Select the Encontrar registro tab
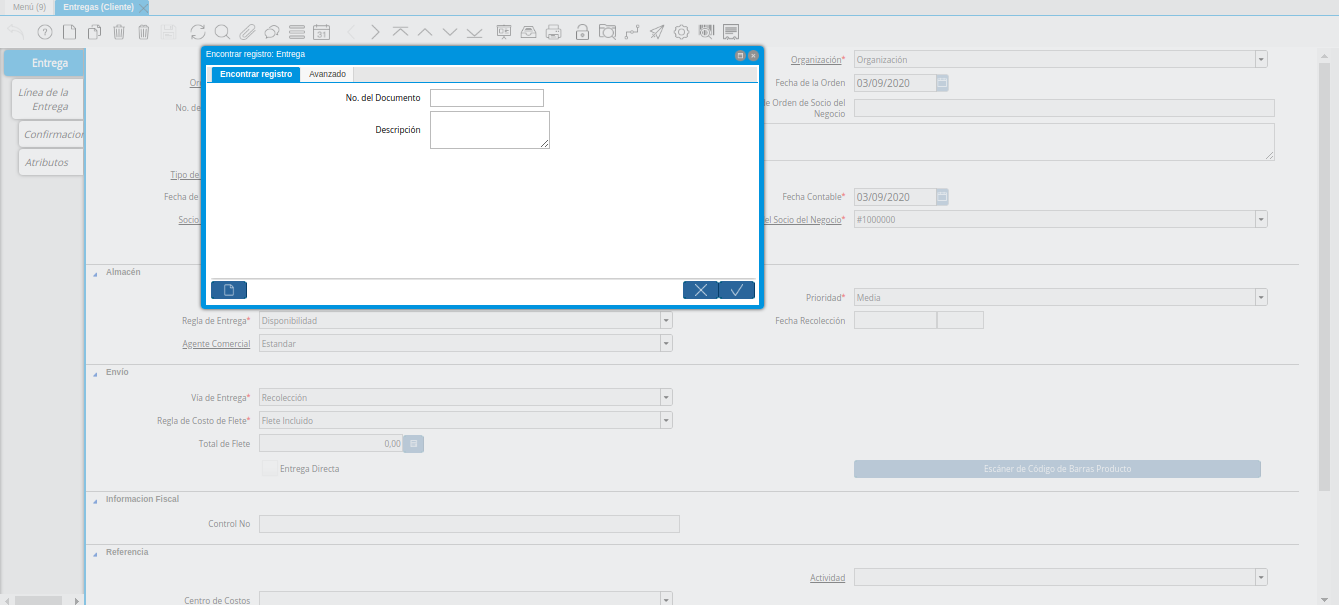The height and width of the screenshot is (605, 1339). tap(256, 74)
